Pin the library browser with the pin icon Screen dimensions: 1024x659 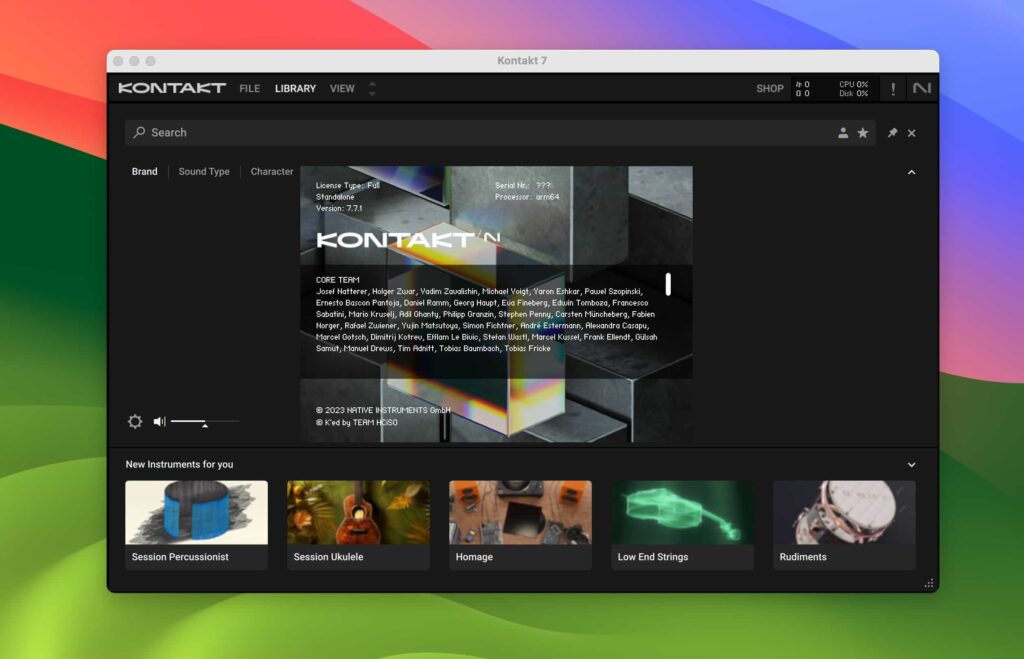[891, 132]
